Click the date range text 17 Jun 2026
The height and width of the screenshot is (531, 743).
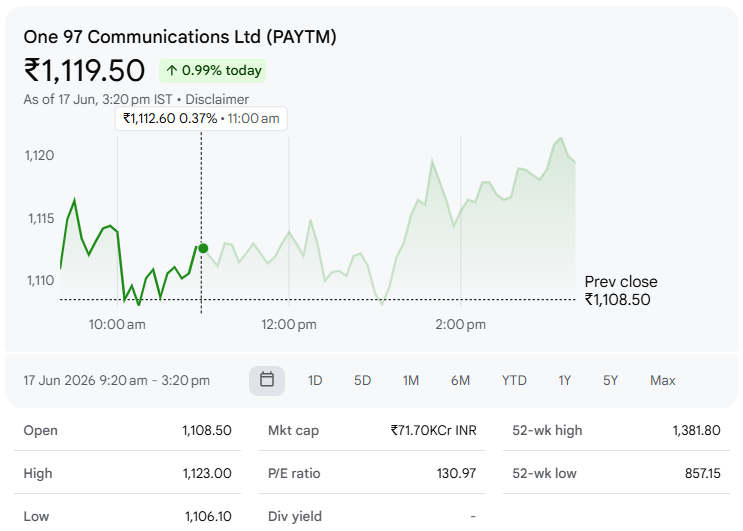click(117, 381)
